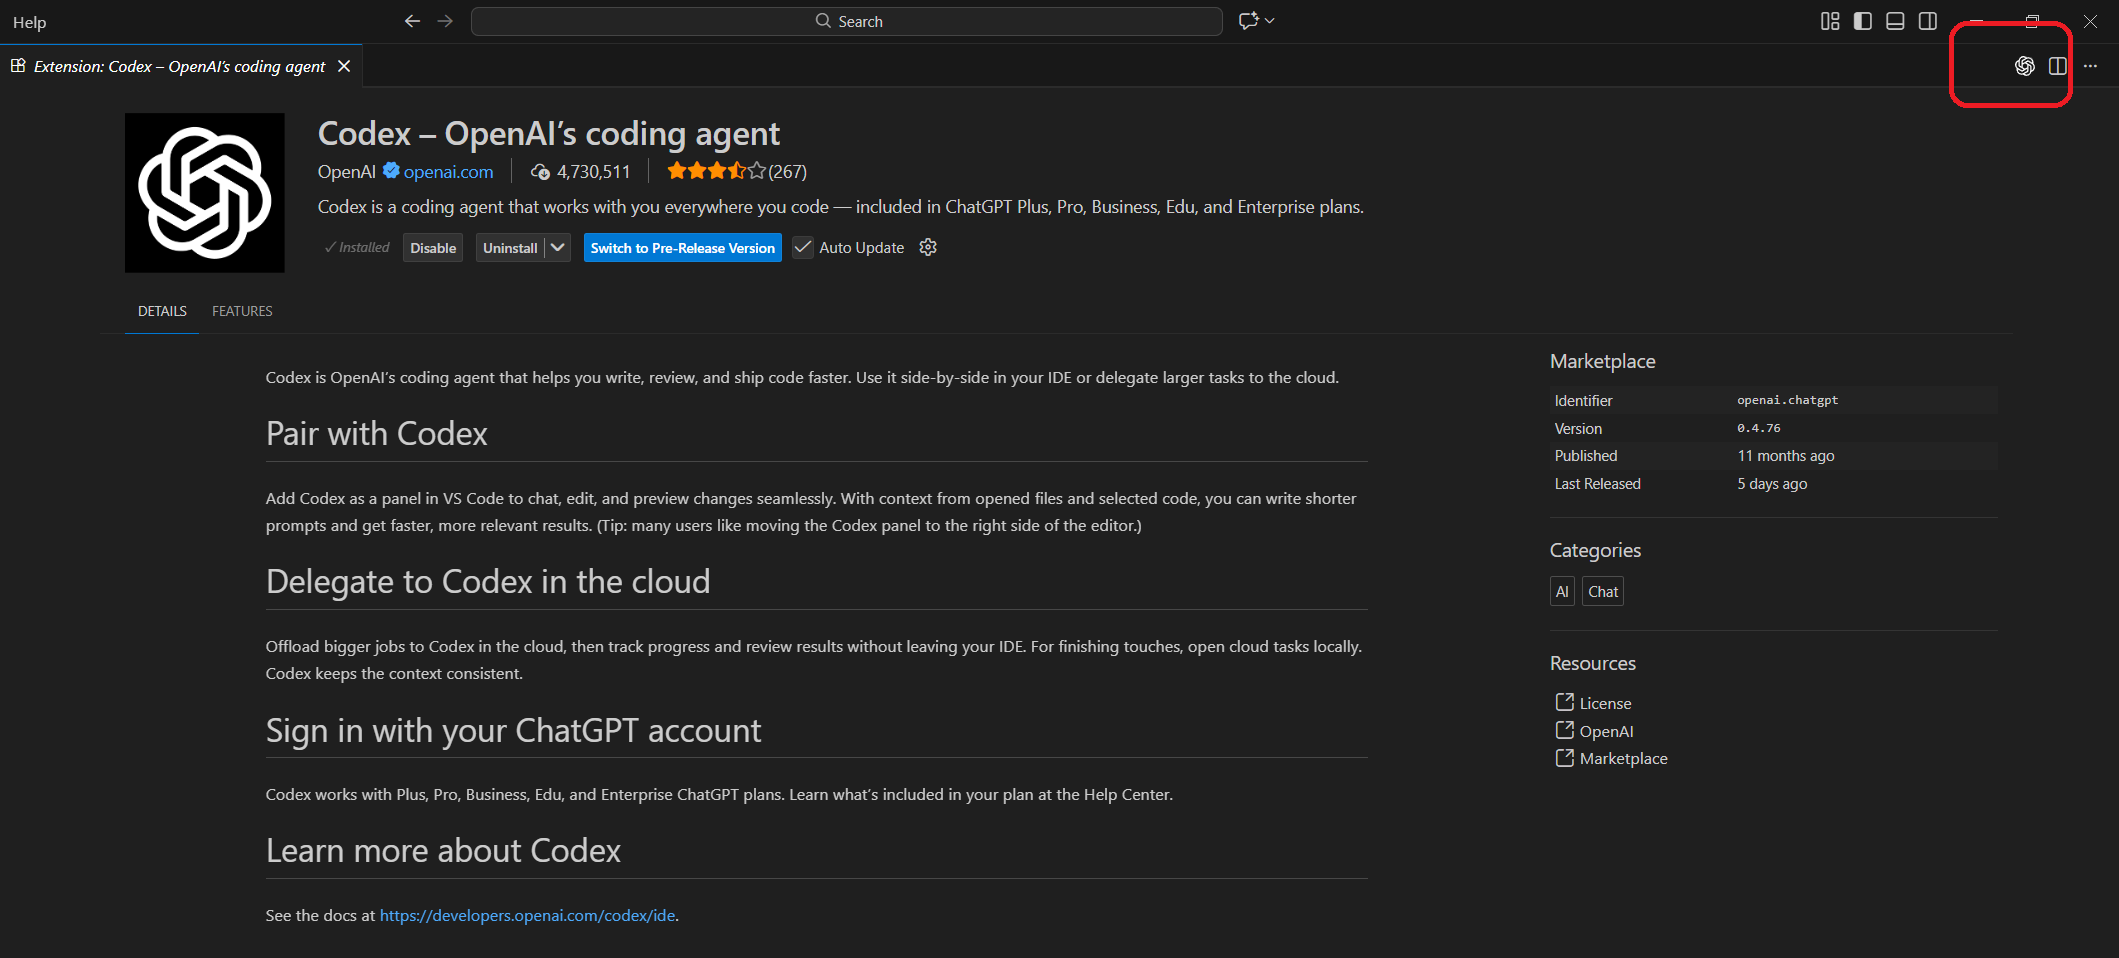Click the Last Released value 5 days ago
Viewport: 2119px width, 958px height.
(x=1772, y=484)
